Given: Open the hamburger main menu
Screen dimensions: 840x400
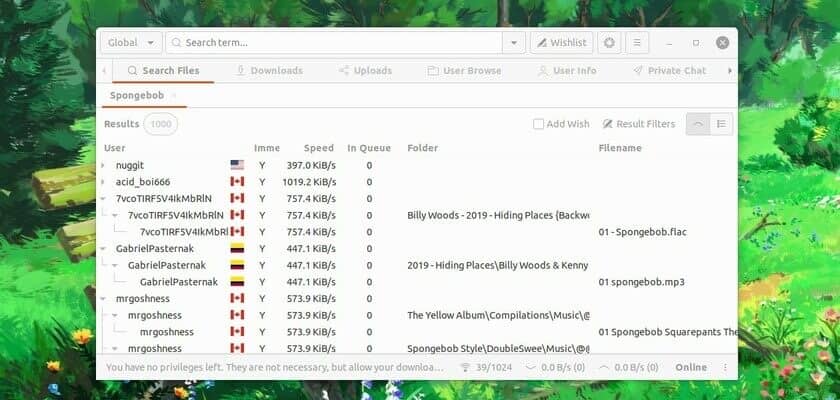Looking at the screenshot, I should click(x=637, y=43).
